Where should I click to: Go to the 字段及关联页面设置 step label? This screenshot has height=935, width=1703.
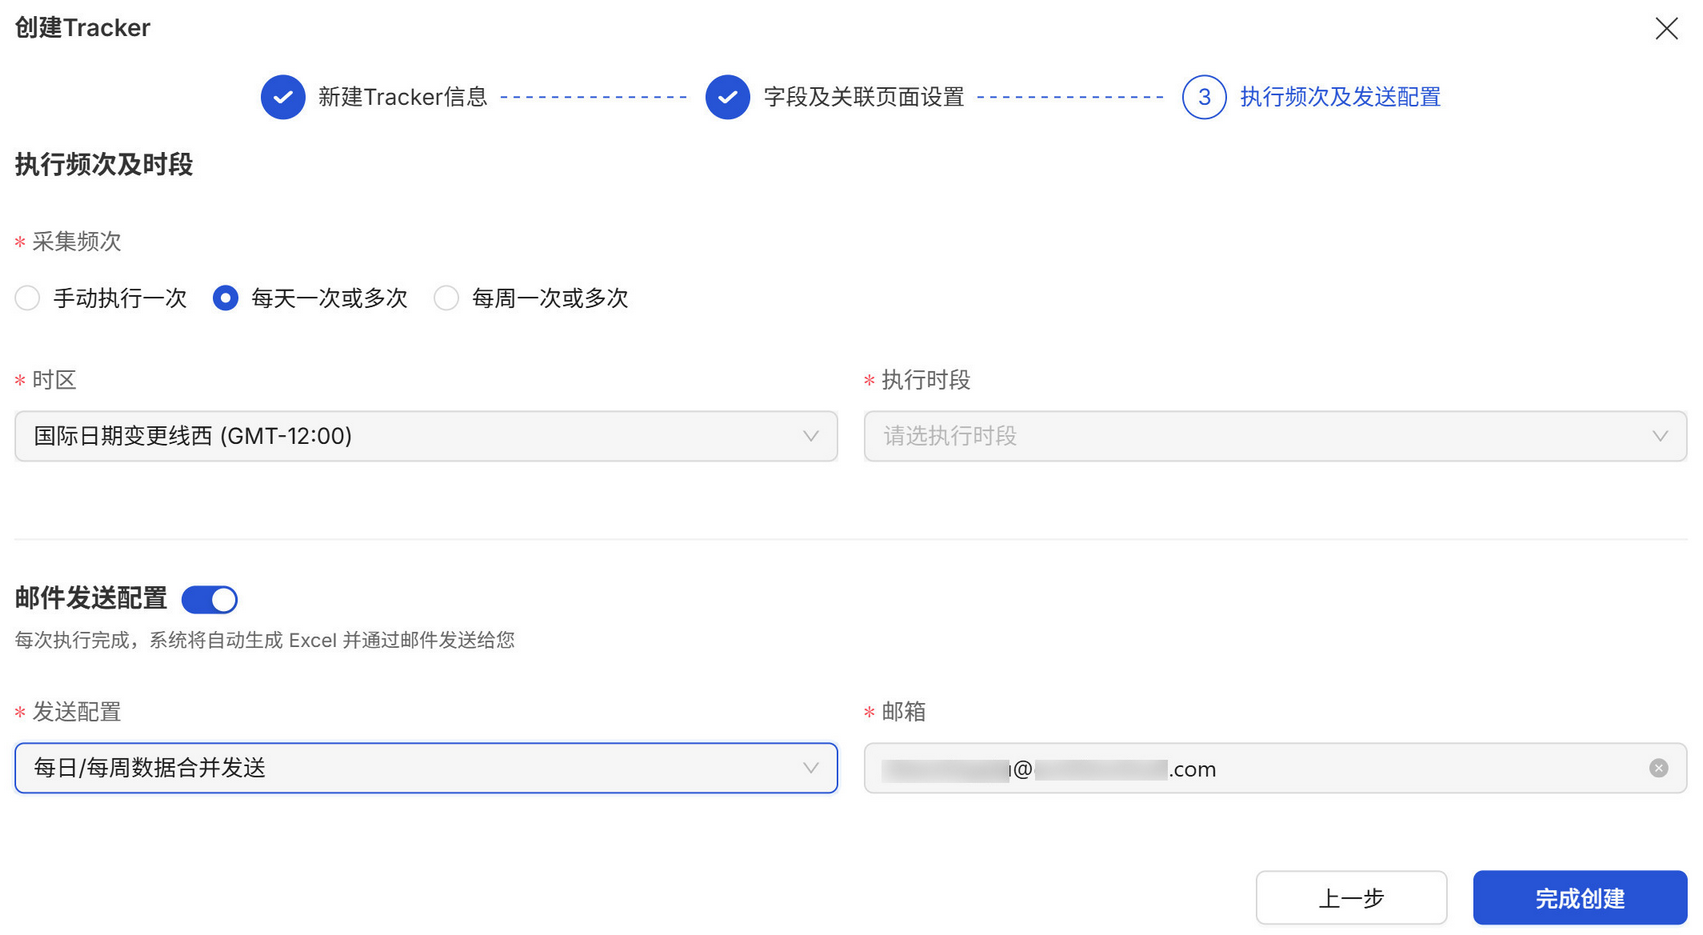[863, 97]
